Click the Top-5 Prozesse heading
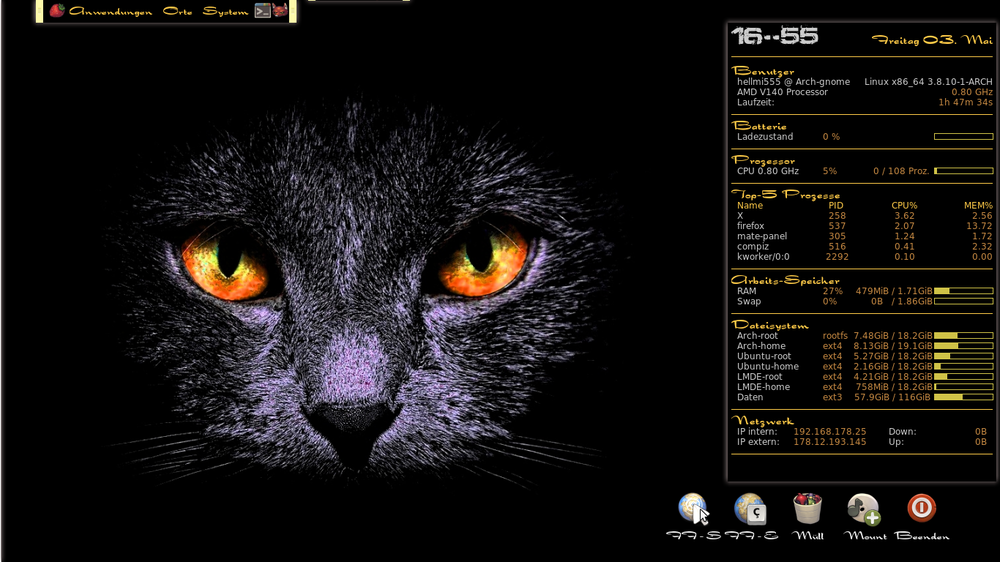1000x562 pixels. coord(786,194)
